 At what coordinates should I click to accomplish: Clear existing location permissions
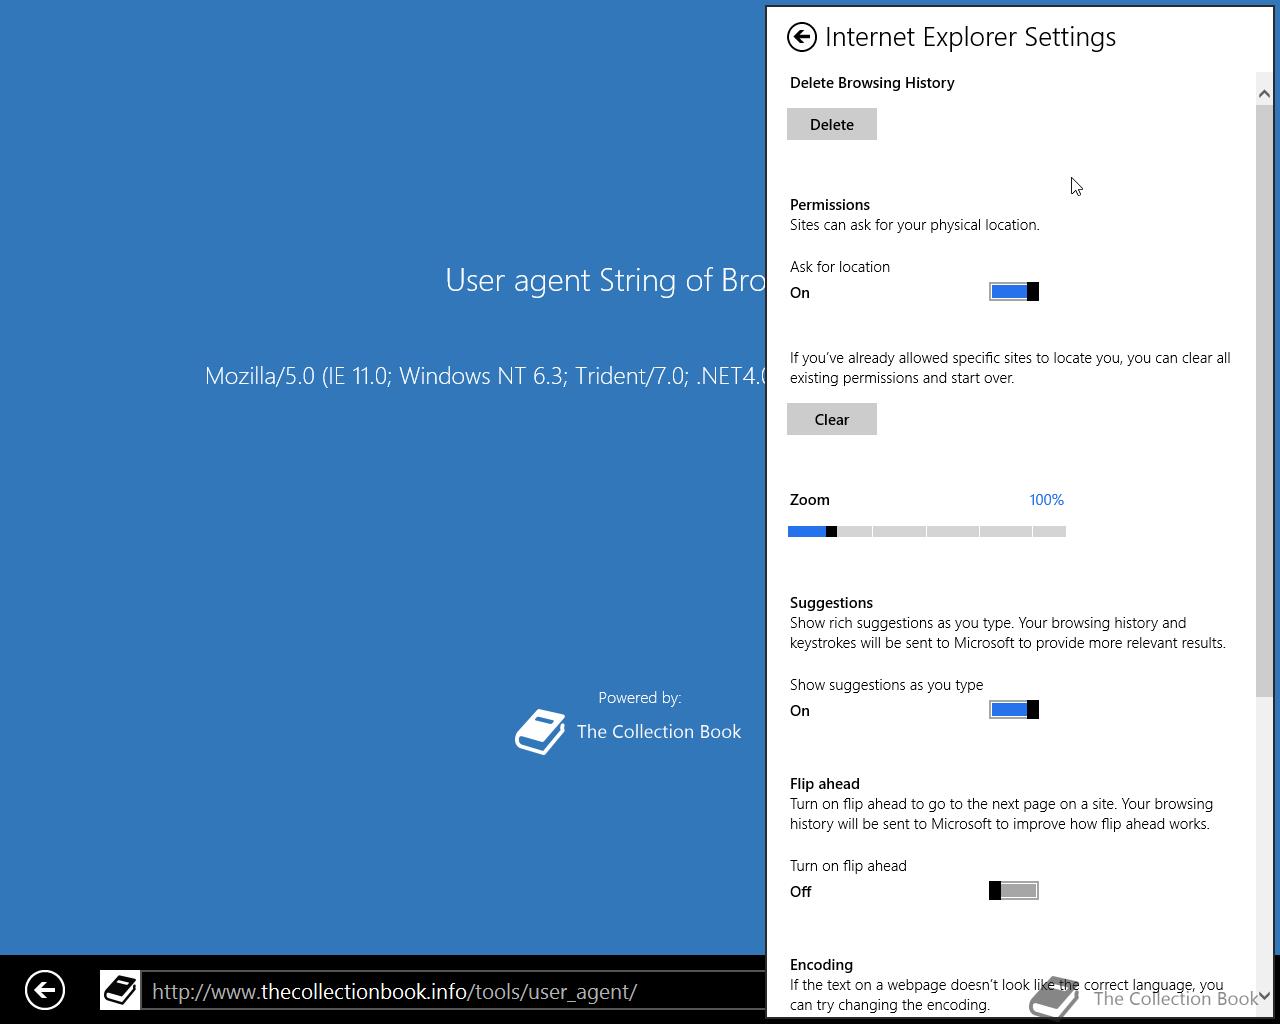(x=832, y=419)
